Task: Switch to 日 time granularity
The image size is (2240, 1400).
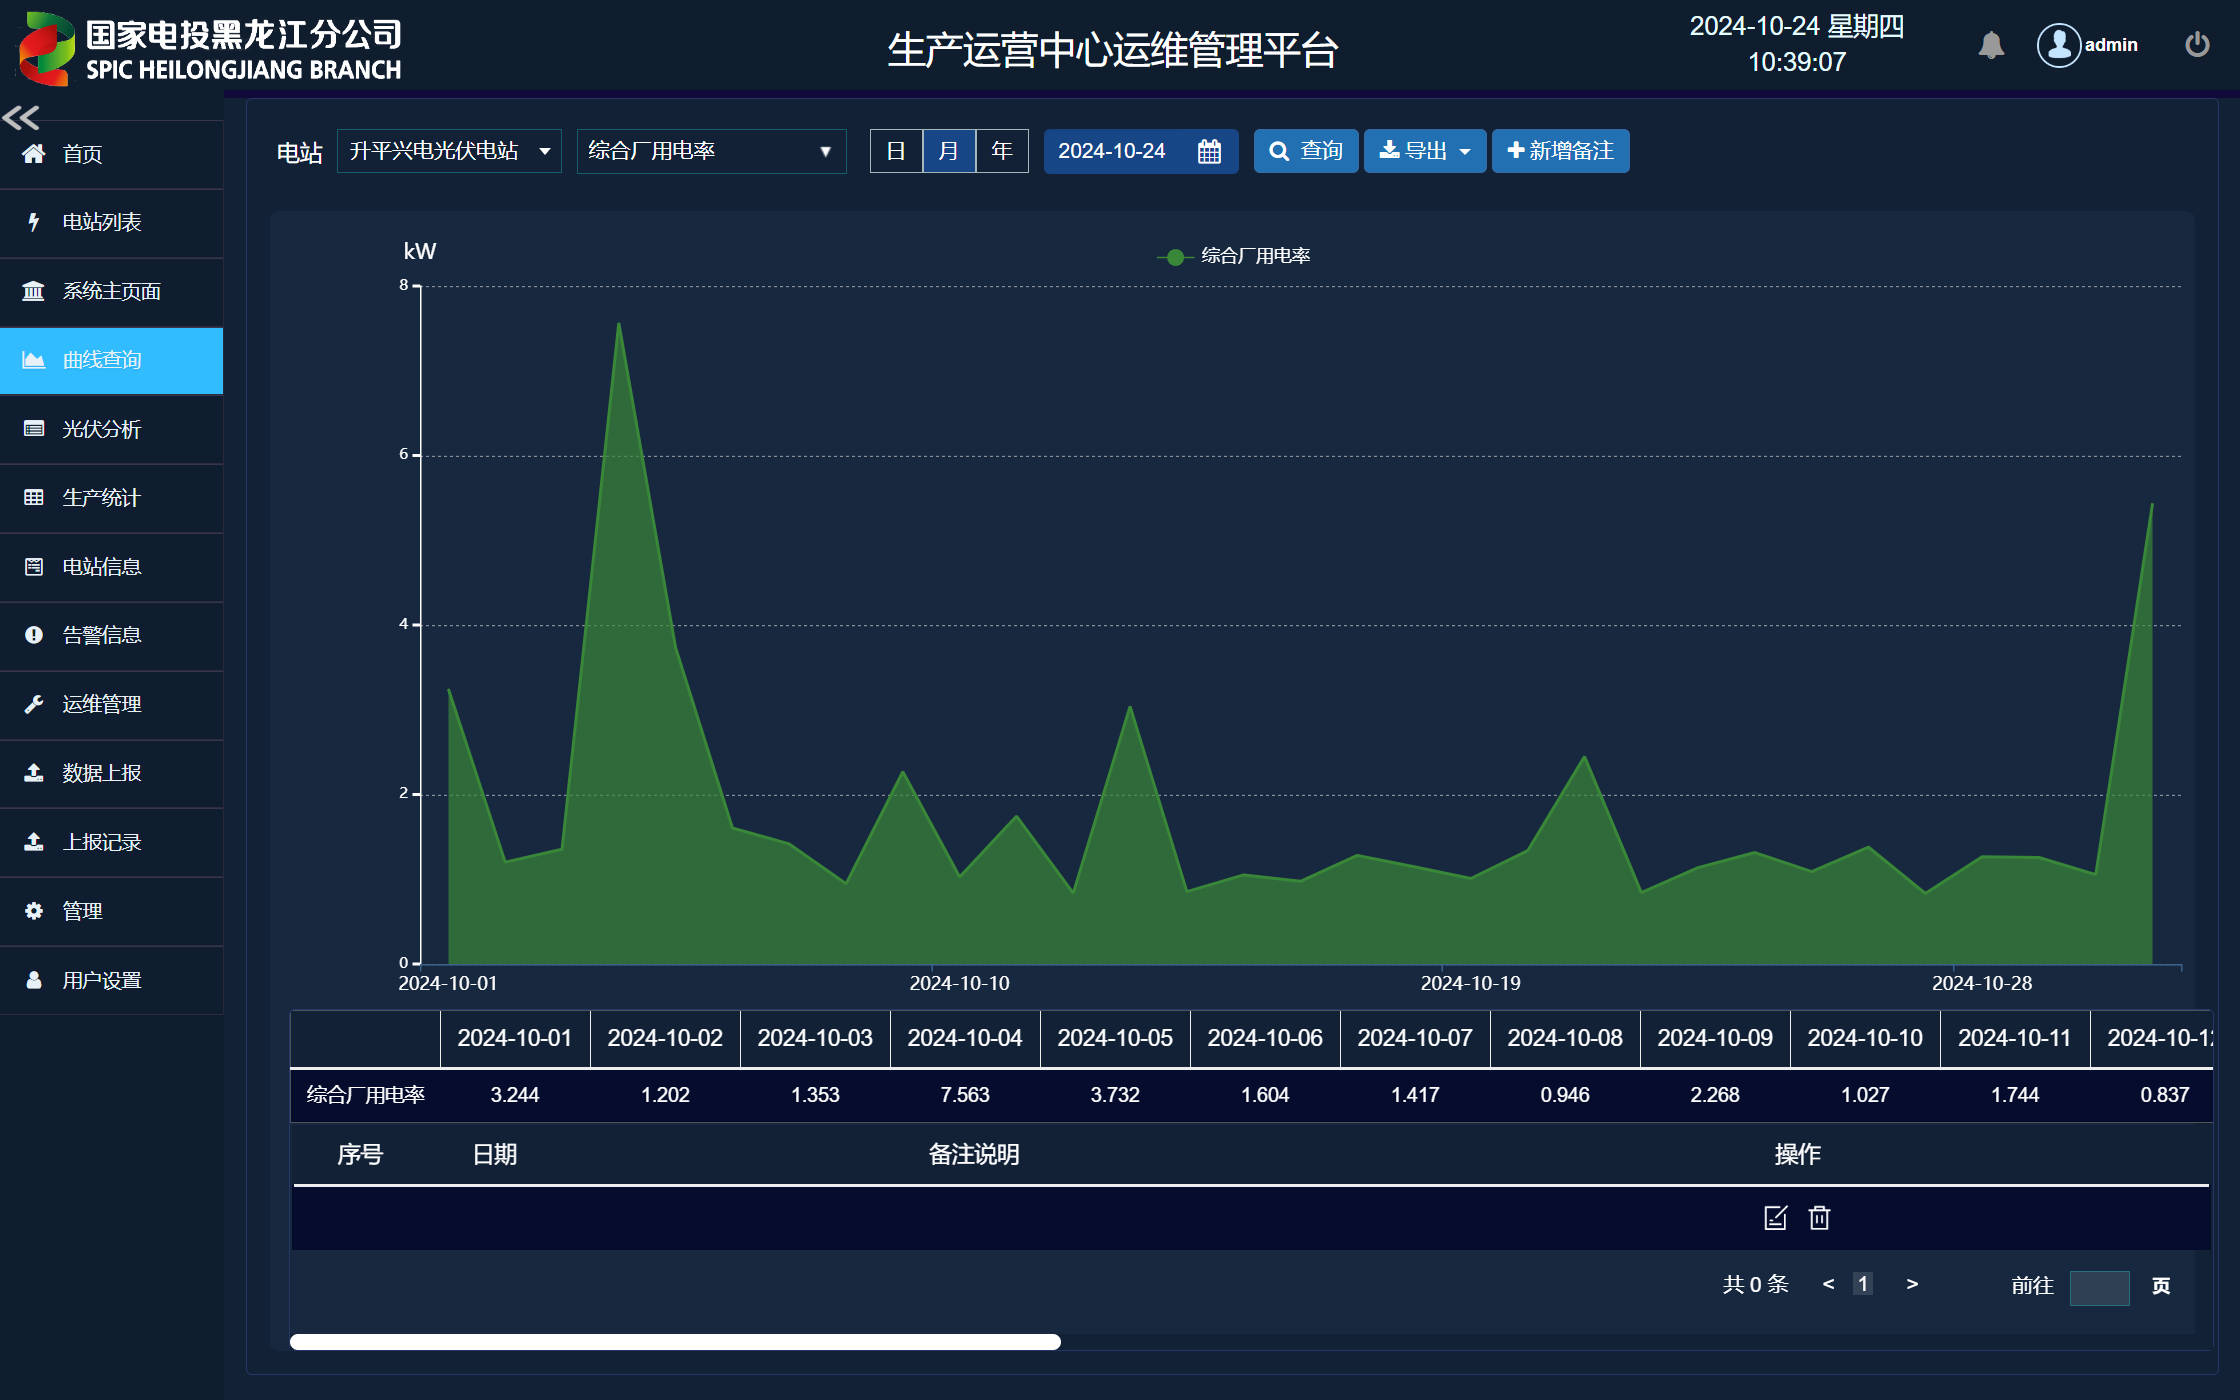Action: coord(896,151)
